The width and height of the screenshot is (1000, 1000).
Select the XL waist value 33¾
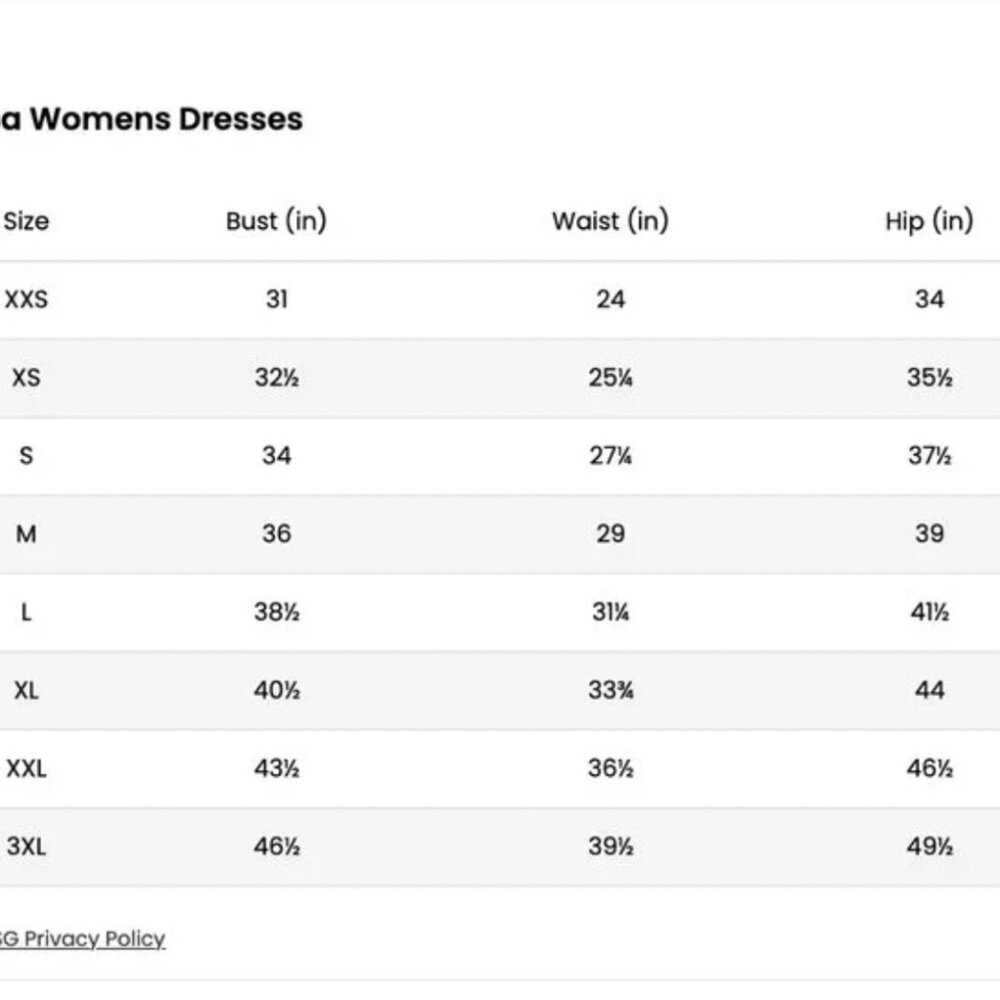click(610, 690)
